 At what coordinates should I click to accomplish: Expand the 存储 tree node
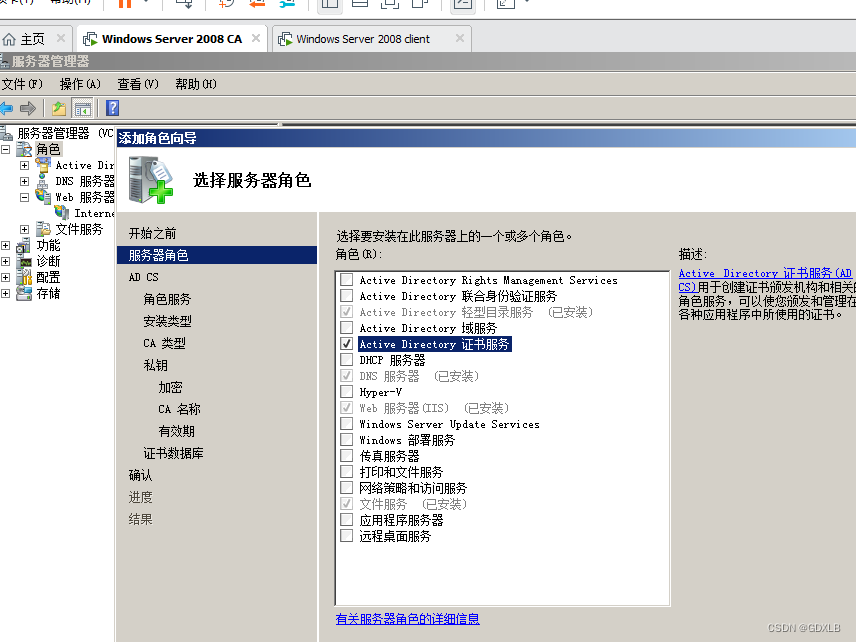tap(5, 294)
